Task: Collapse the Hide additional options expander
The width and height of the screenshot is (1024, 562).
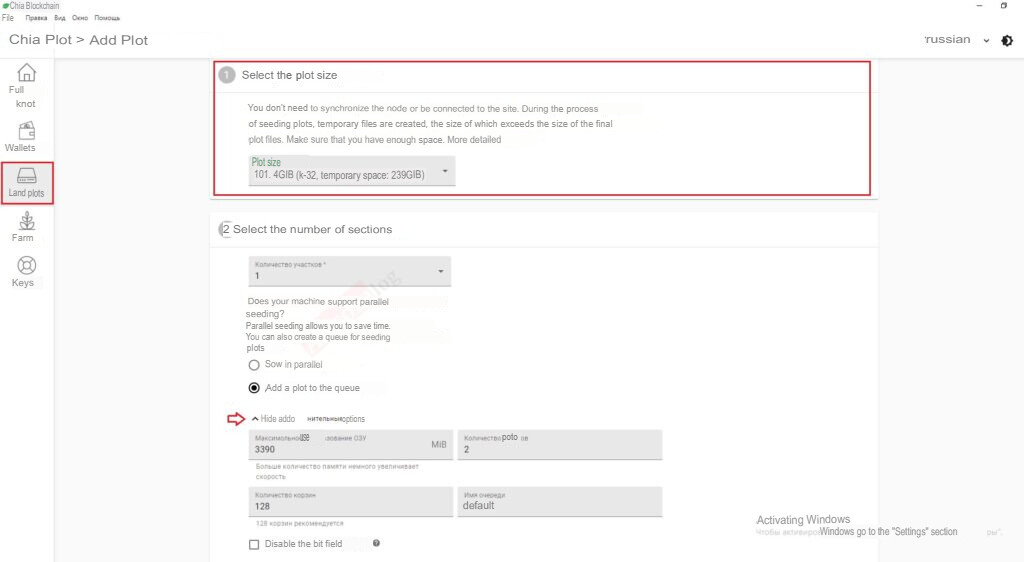Action: (275, 418)
